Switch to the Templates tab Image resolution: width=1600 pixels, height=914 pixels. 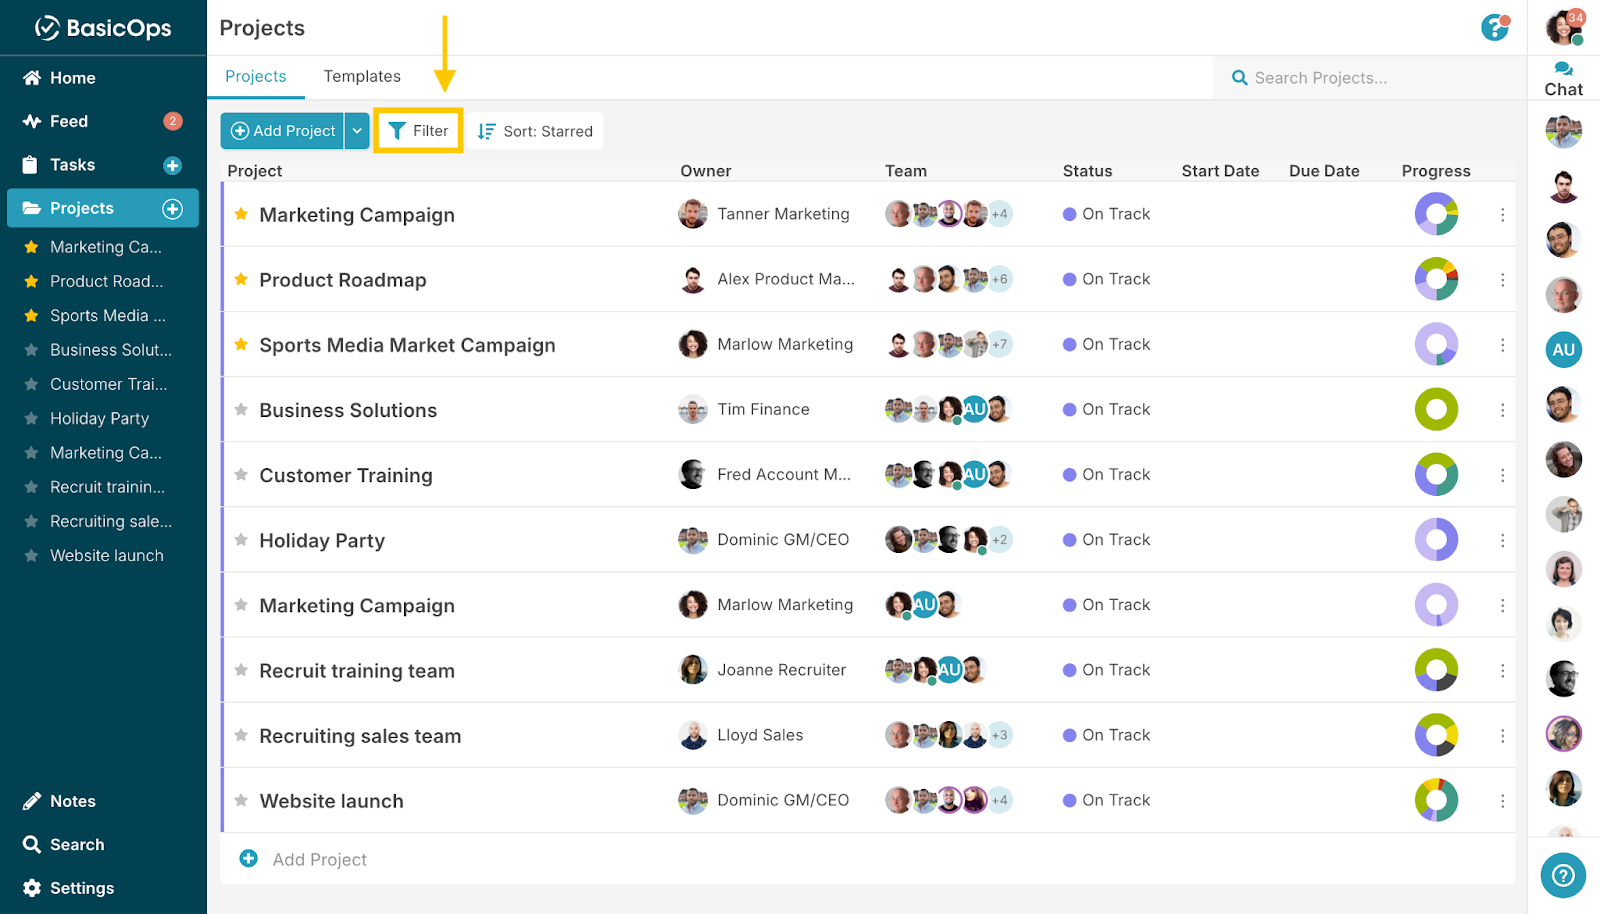pos(361,76)
